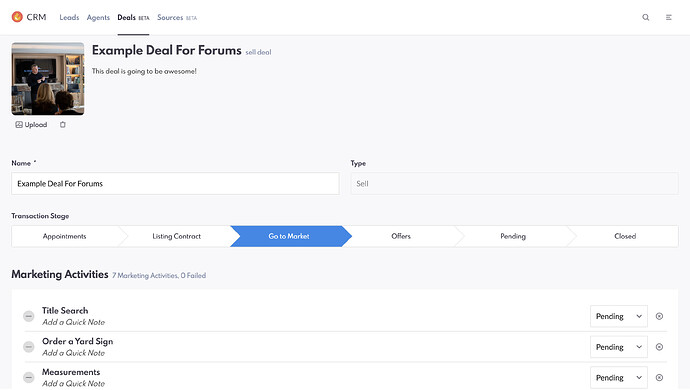Open Measurements Pending status dropdown

coord(619,378)
